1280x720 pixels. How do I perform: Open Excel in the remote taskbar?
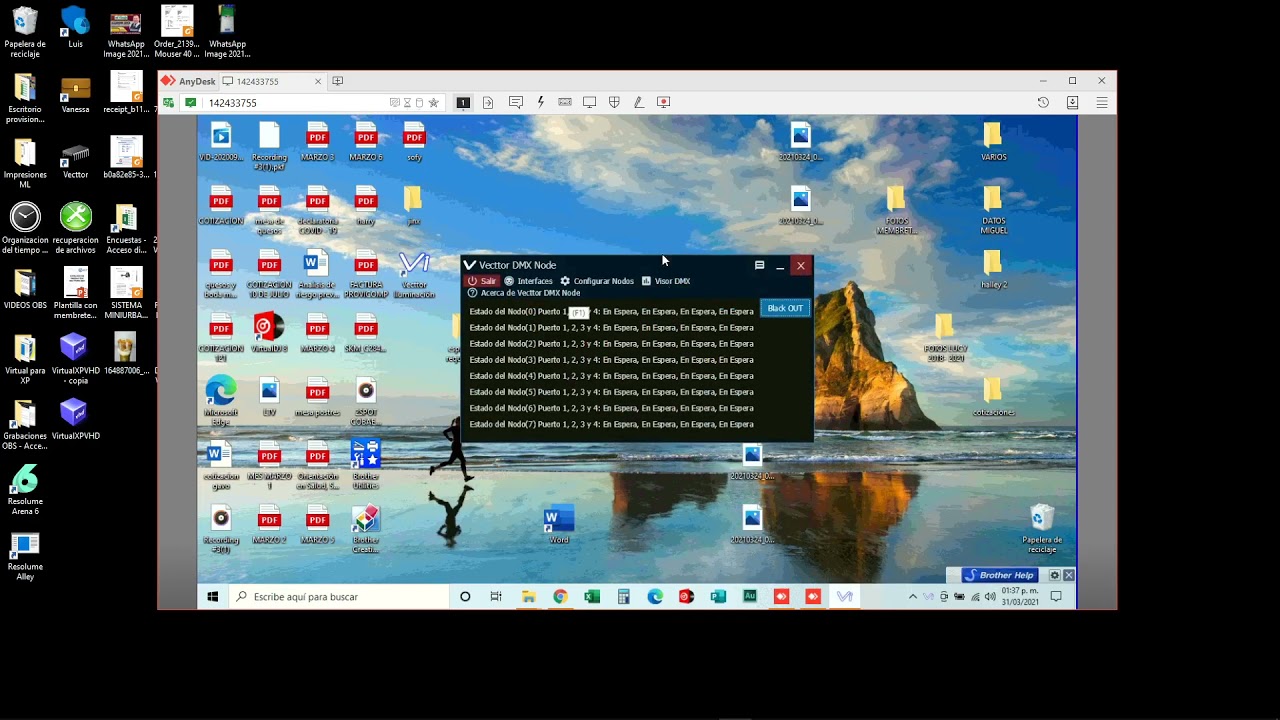tap(592, 597)
